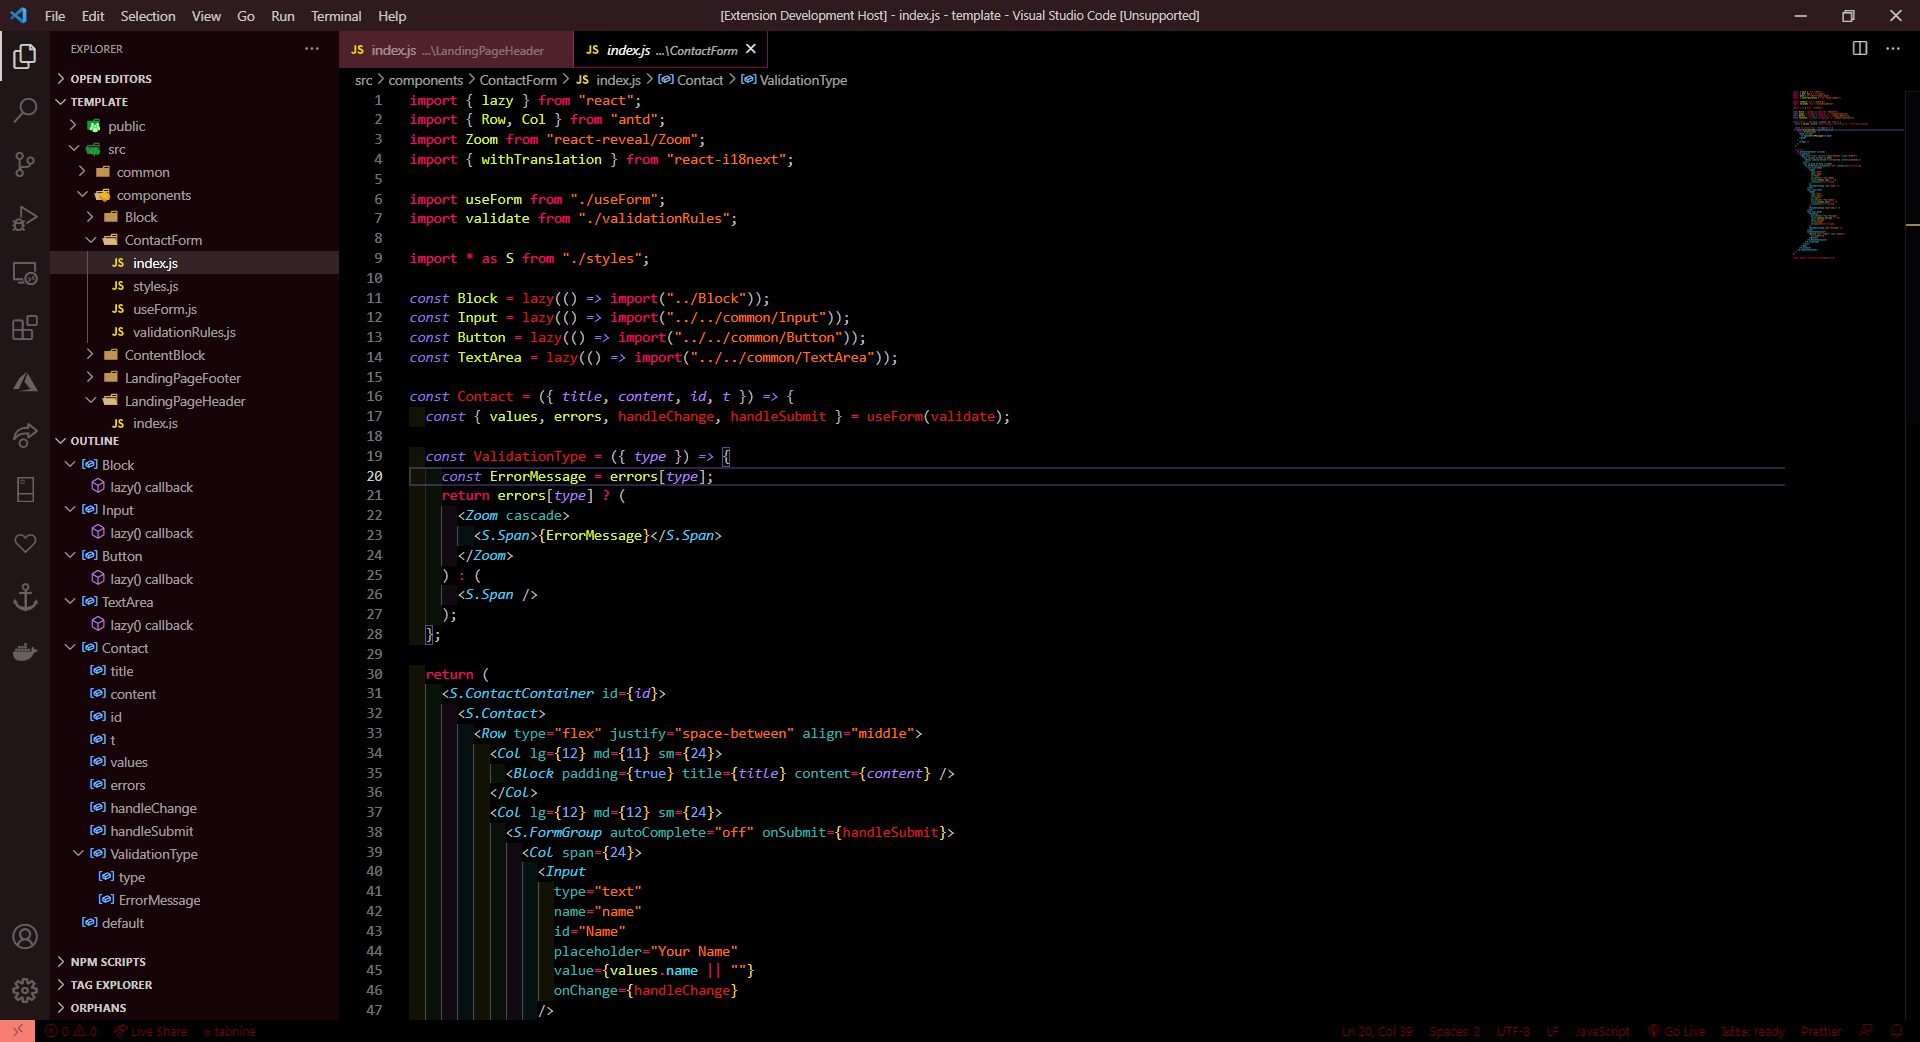The height and width of the screenshot is (1042, 1920).
Task: Open the Terminal menu
Action: 336,16
